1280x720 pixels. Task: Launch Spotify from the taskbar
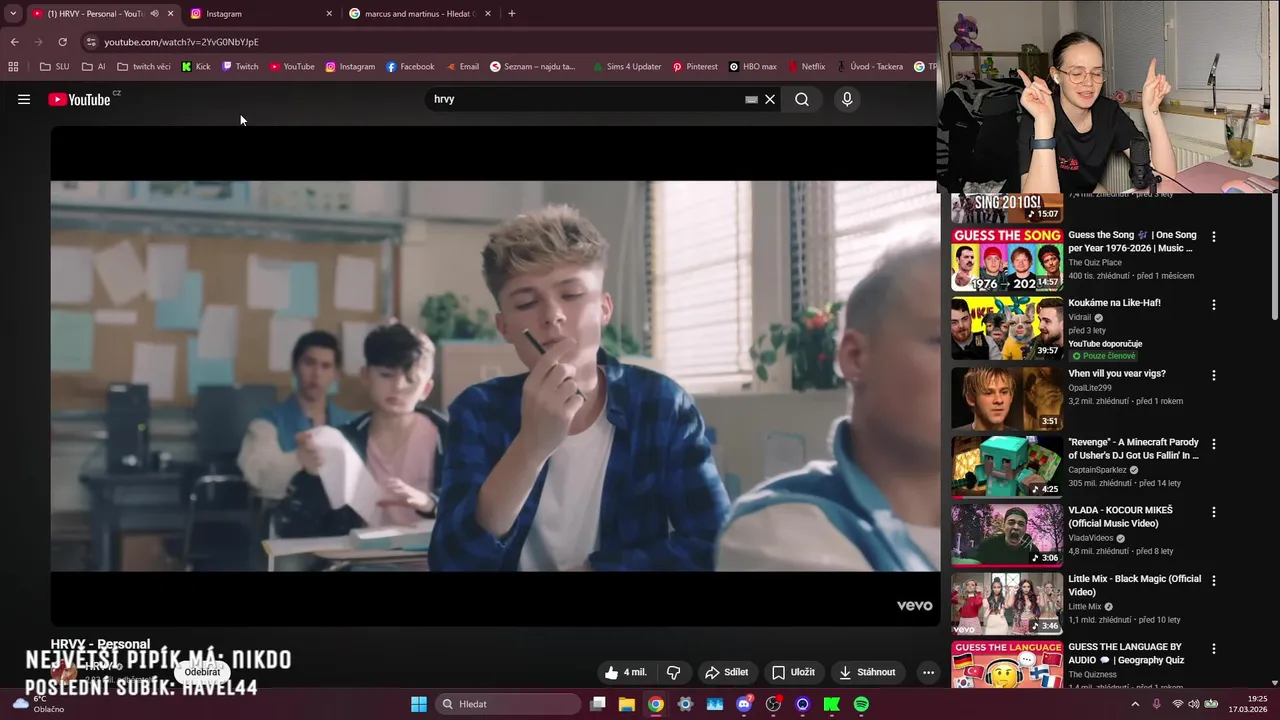point(861,704)
